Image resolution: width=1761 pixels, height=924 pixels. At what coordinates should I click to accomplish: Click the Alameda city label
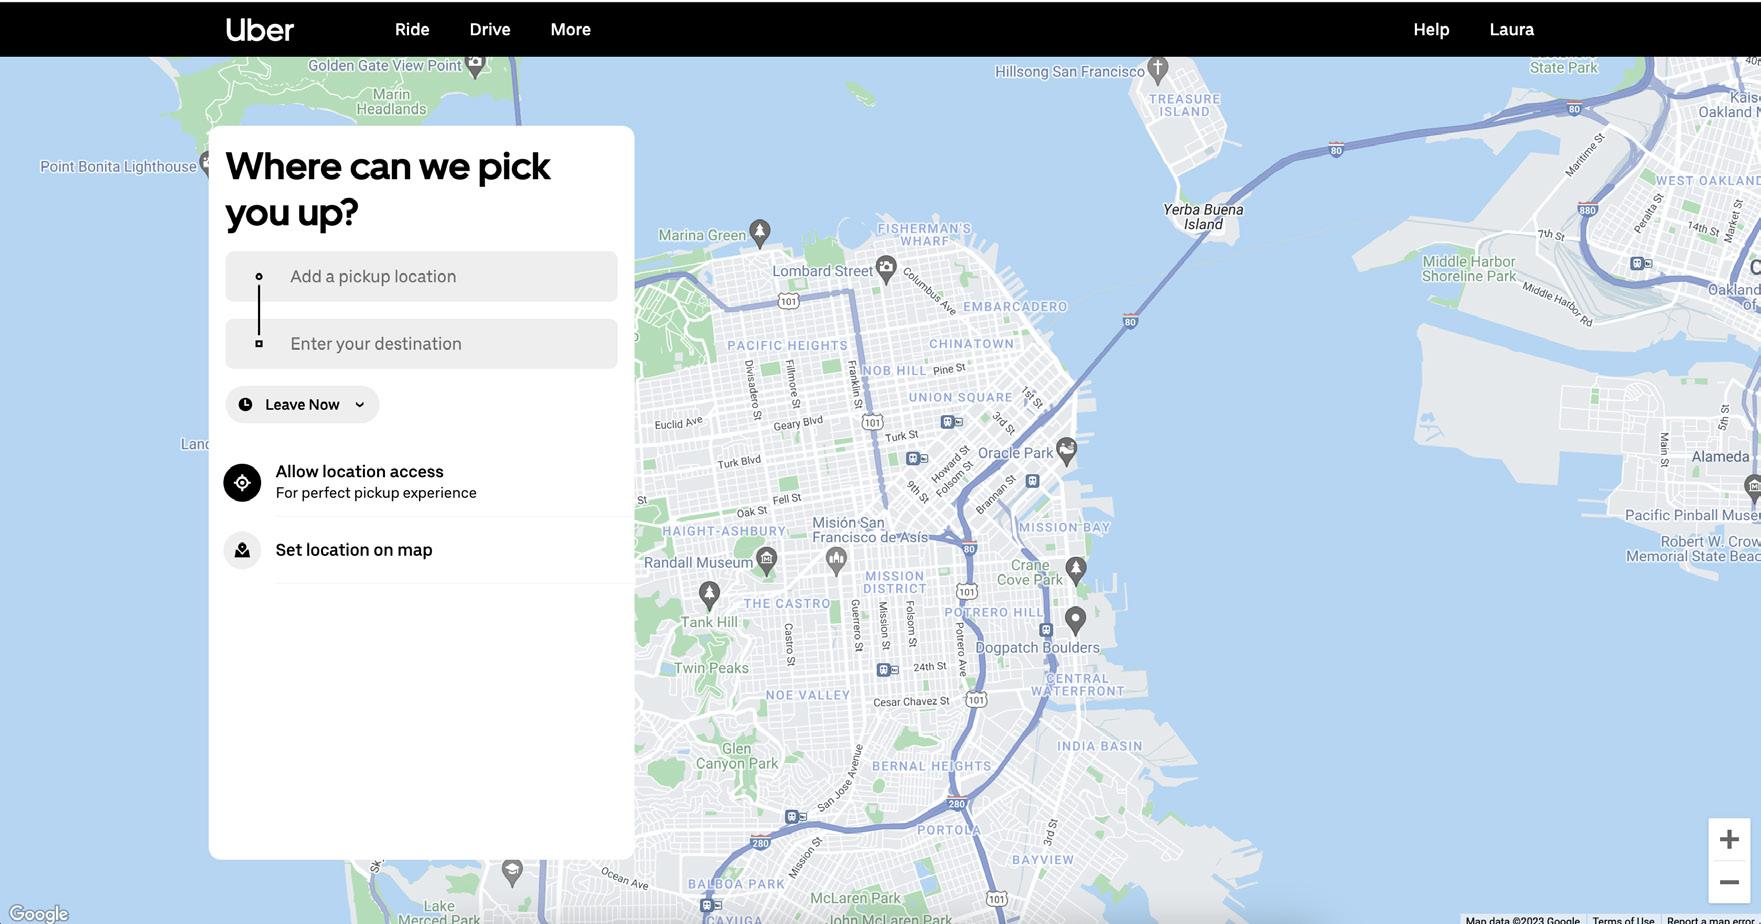pyautogui.click(x=1720, y=457)
